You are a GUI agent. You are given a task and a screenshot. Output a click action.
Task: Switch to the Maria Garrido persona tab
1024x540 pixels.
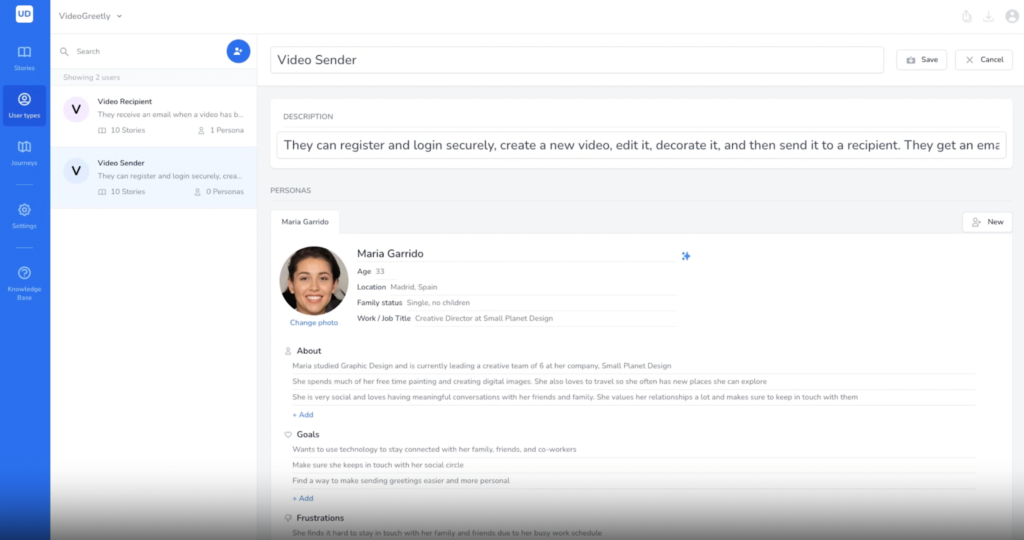pos(305,222)
